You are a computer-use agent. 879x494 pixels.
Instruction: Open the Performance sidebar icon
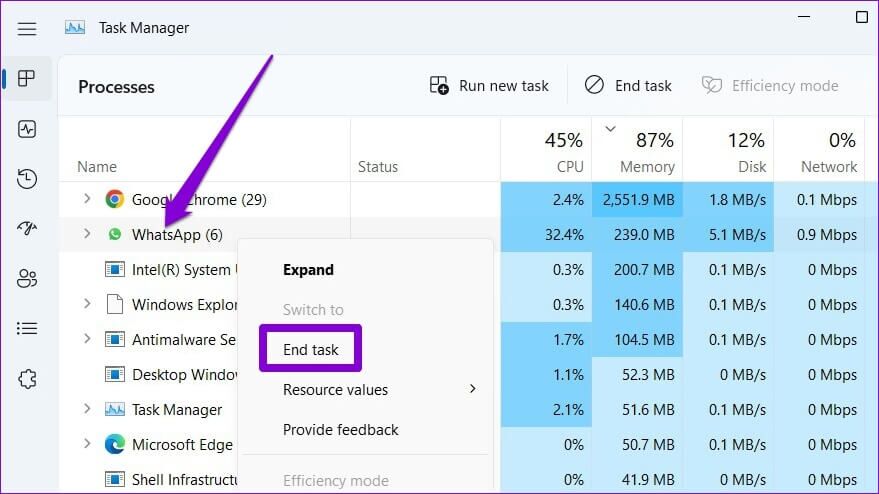click(27, 129)
